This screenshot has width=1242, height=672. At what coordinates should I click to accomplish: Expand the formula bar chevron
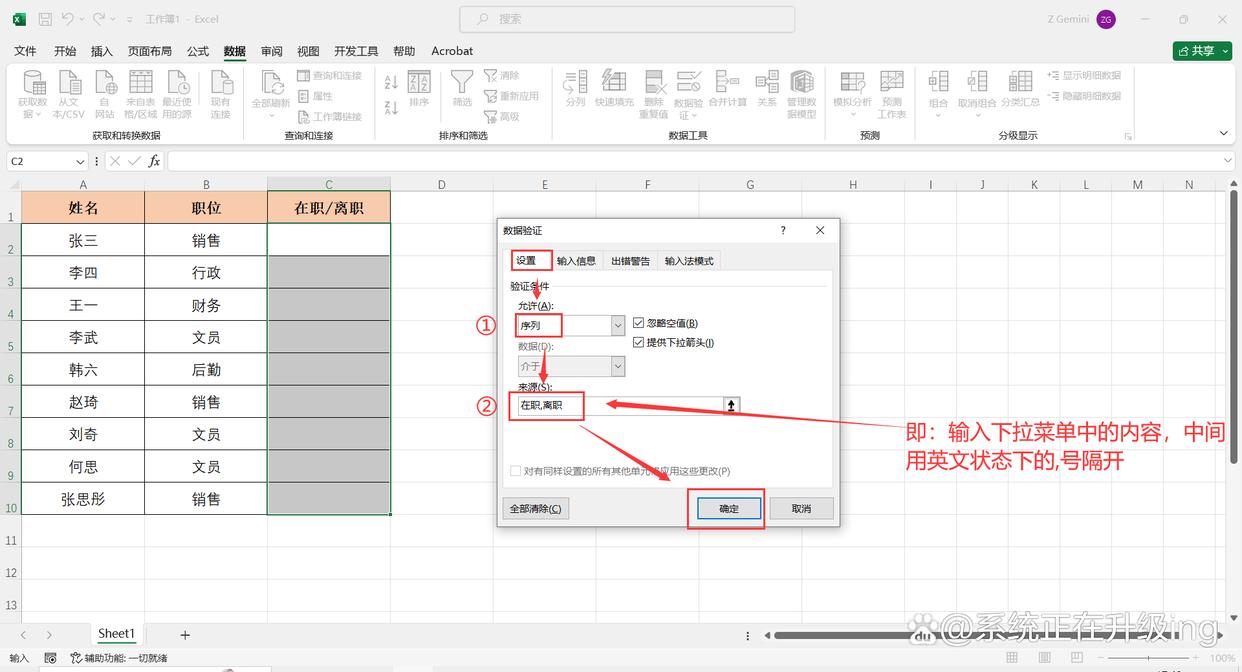[x=1229, y=161]
